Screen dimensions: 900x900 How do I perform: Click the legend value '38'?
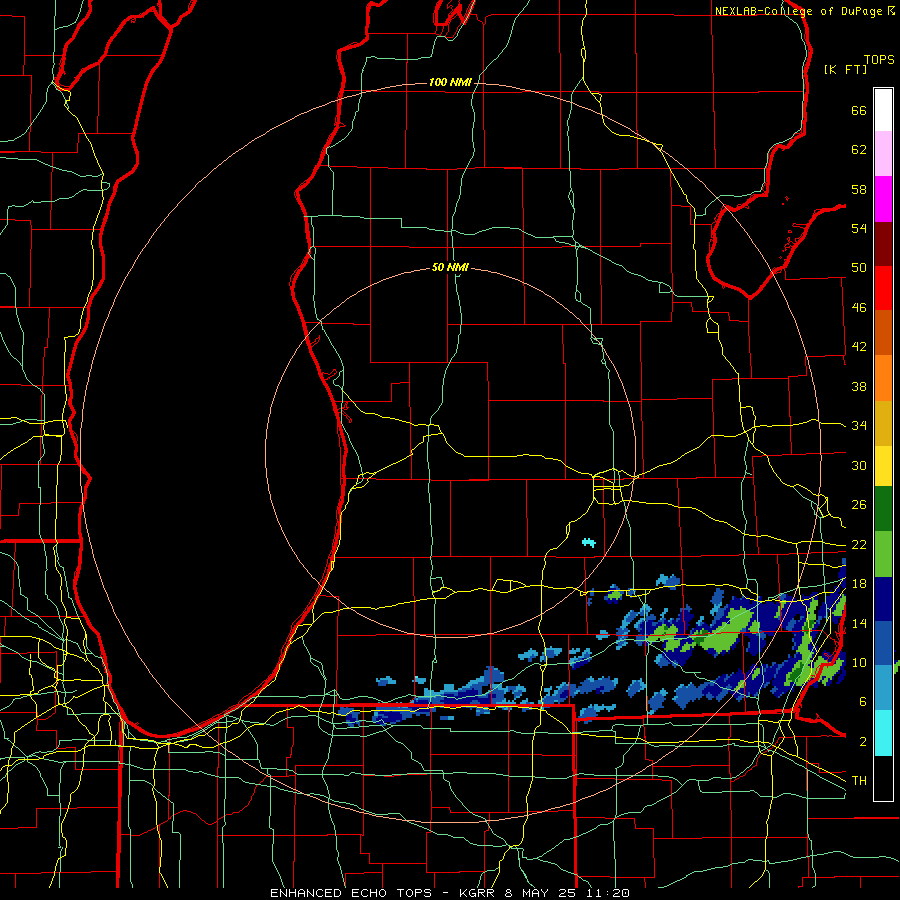pyautogui.click(x=859, y=387)
